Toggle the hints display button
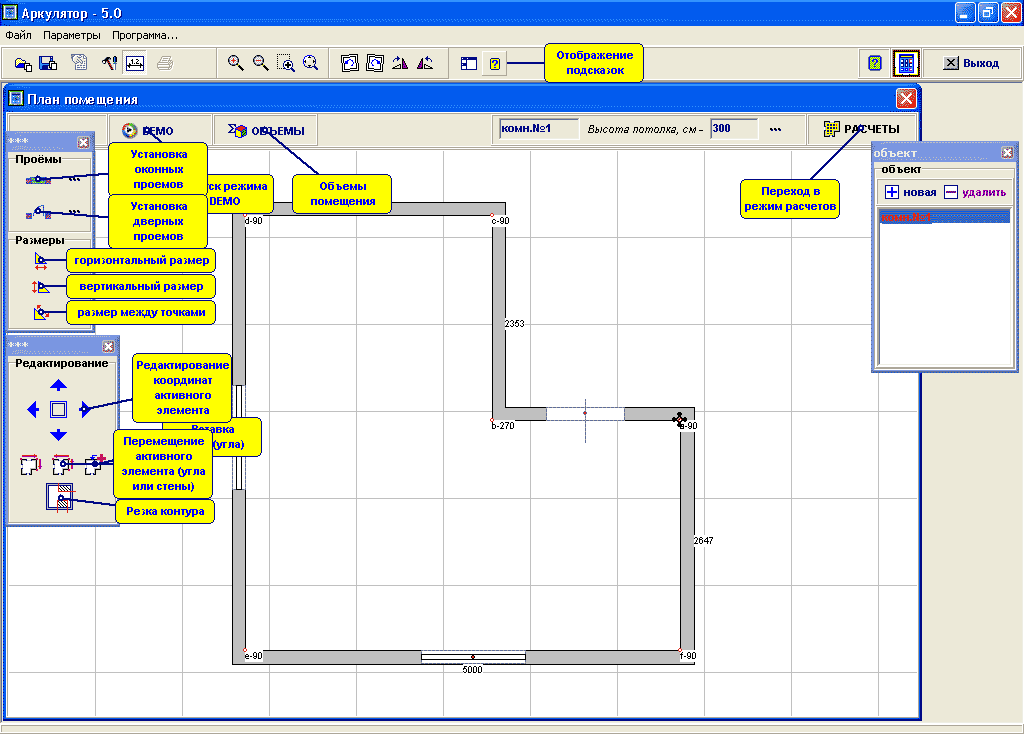Image resolution: width=1024 pixels, height=734 pixels. point(494,63)
